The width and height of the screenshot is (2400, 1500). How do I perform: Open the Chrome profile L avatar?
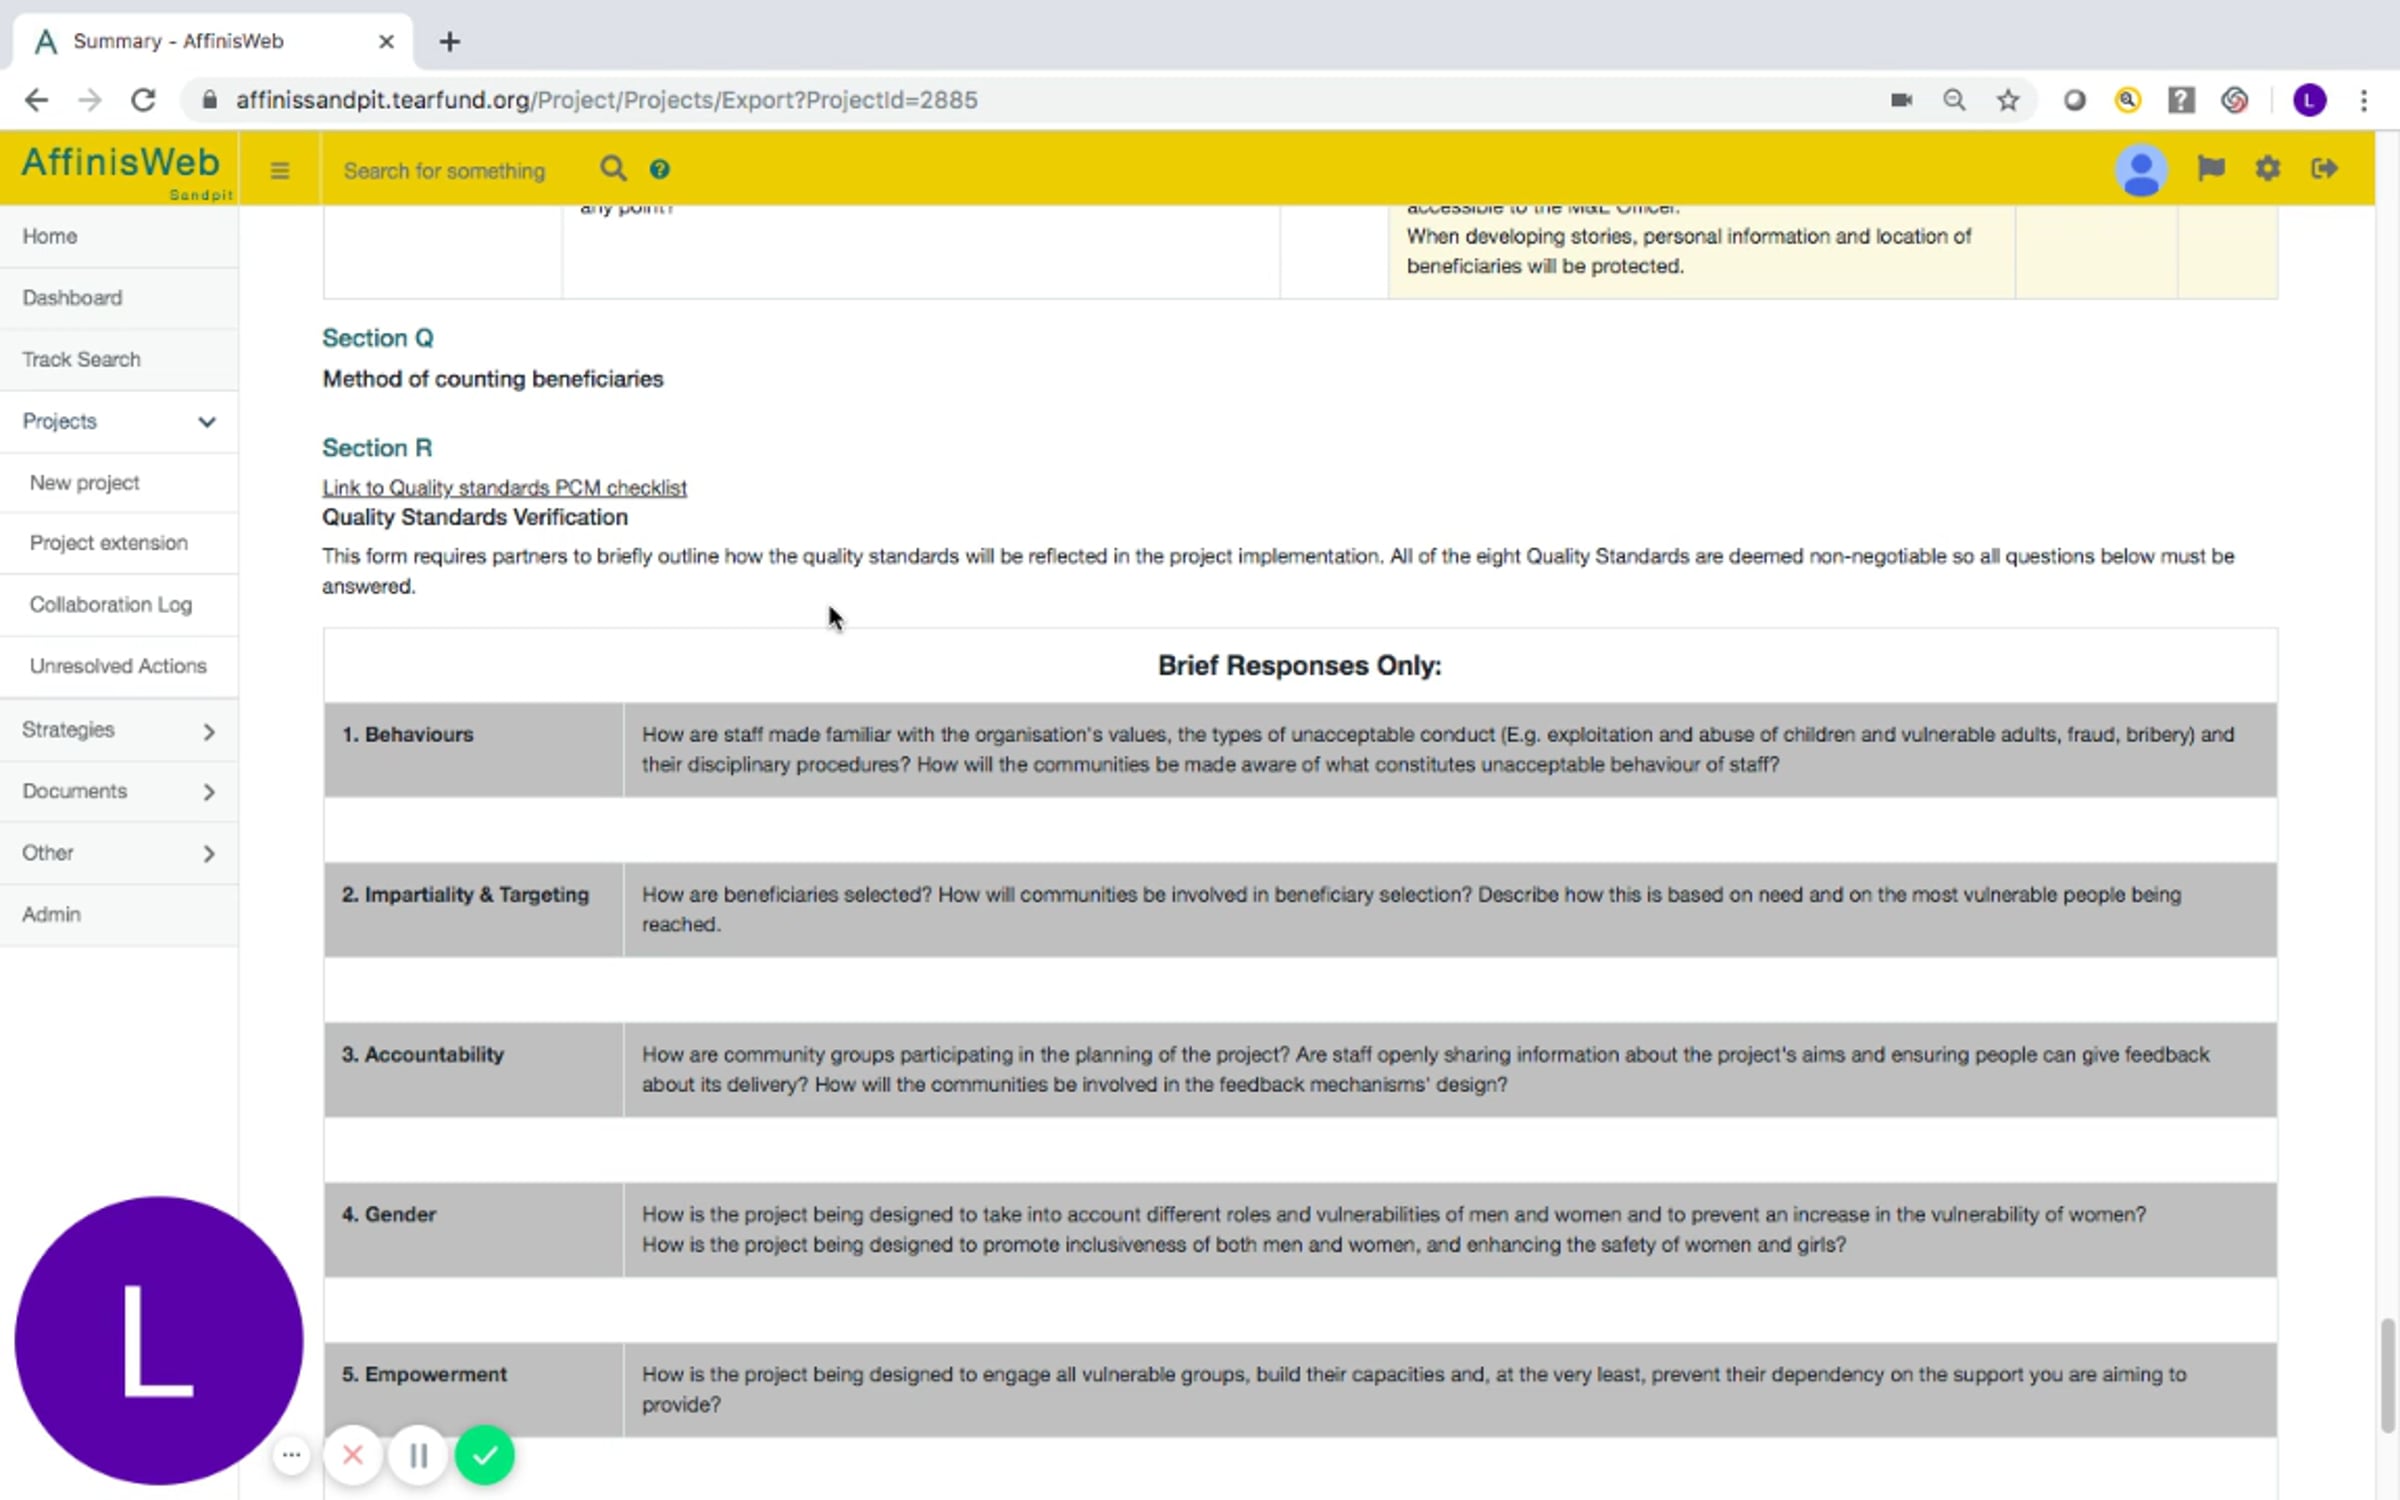2309,100
